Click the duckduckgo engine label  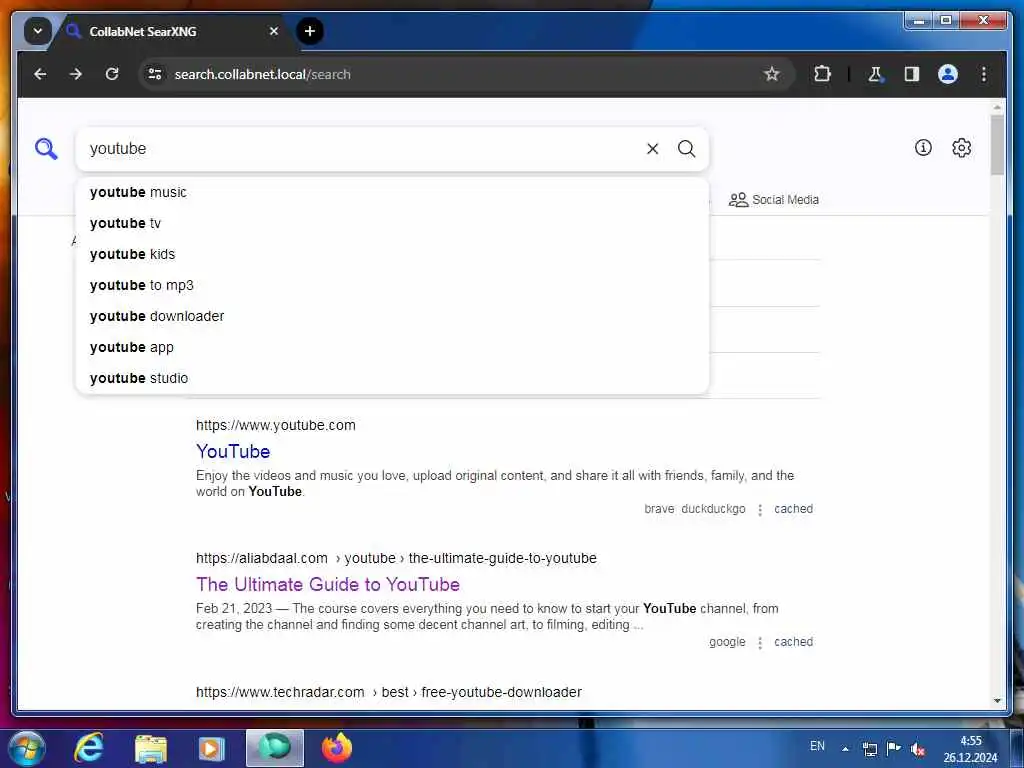[x=713, y=509]
